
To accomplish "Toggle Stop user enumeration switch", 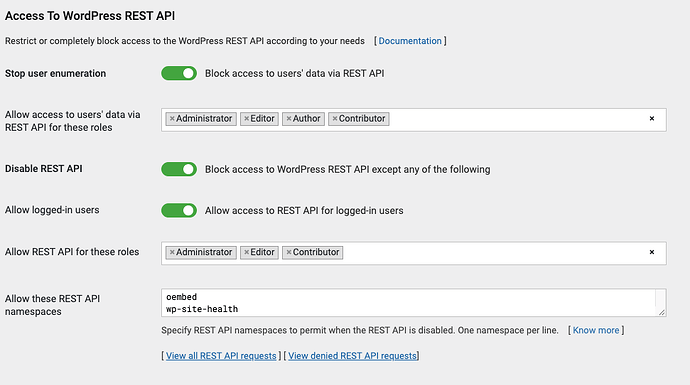I will point(179,73).
